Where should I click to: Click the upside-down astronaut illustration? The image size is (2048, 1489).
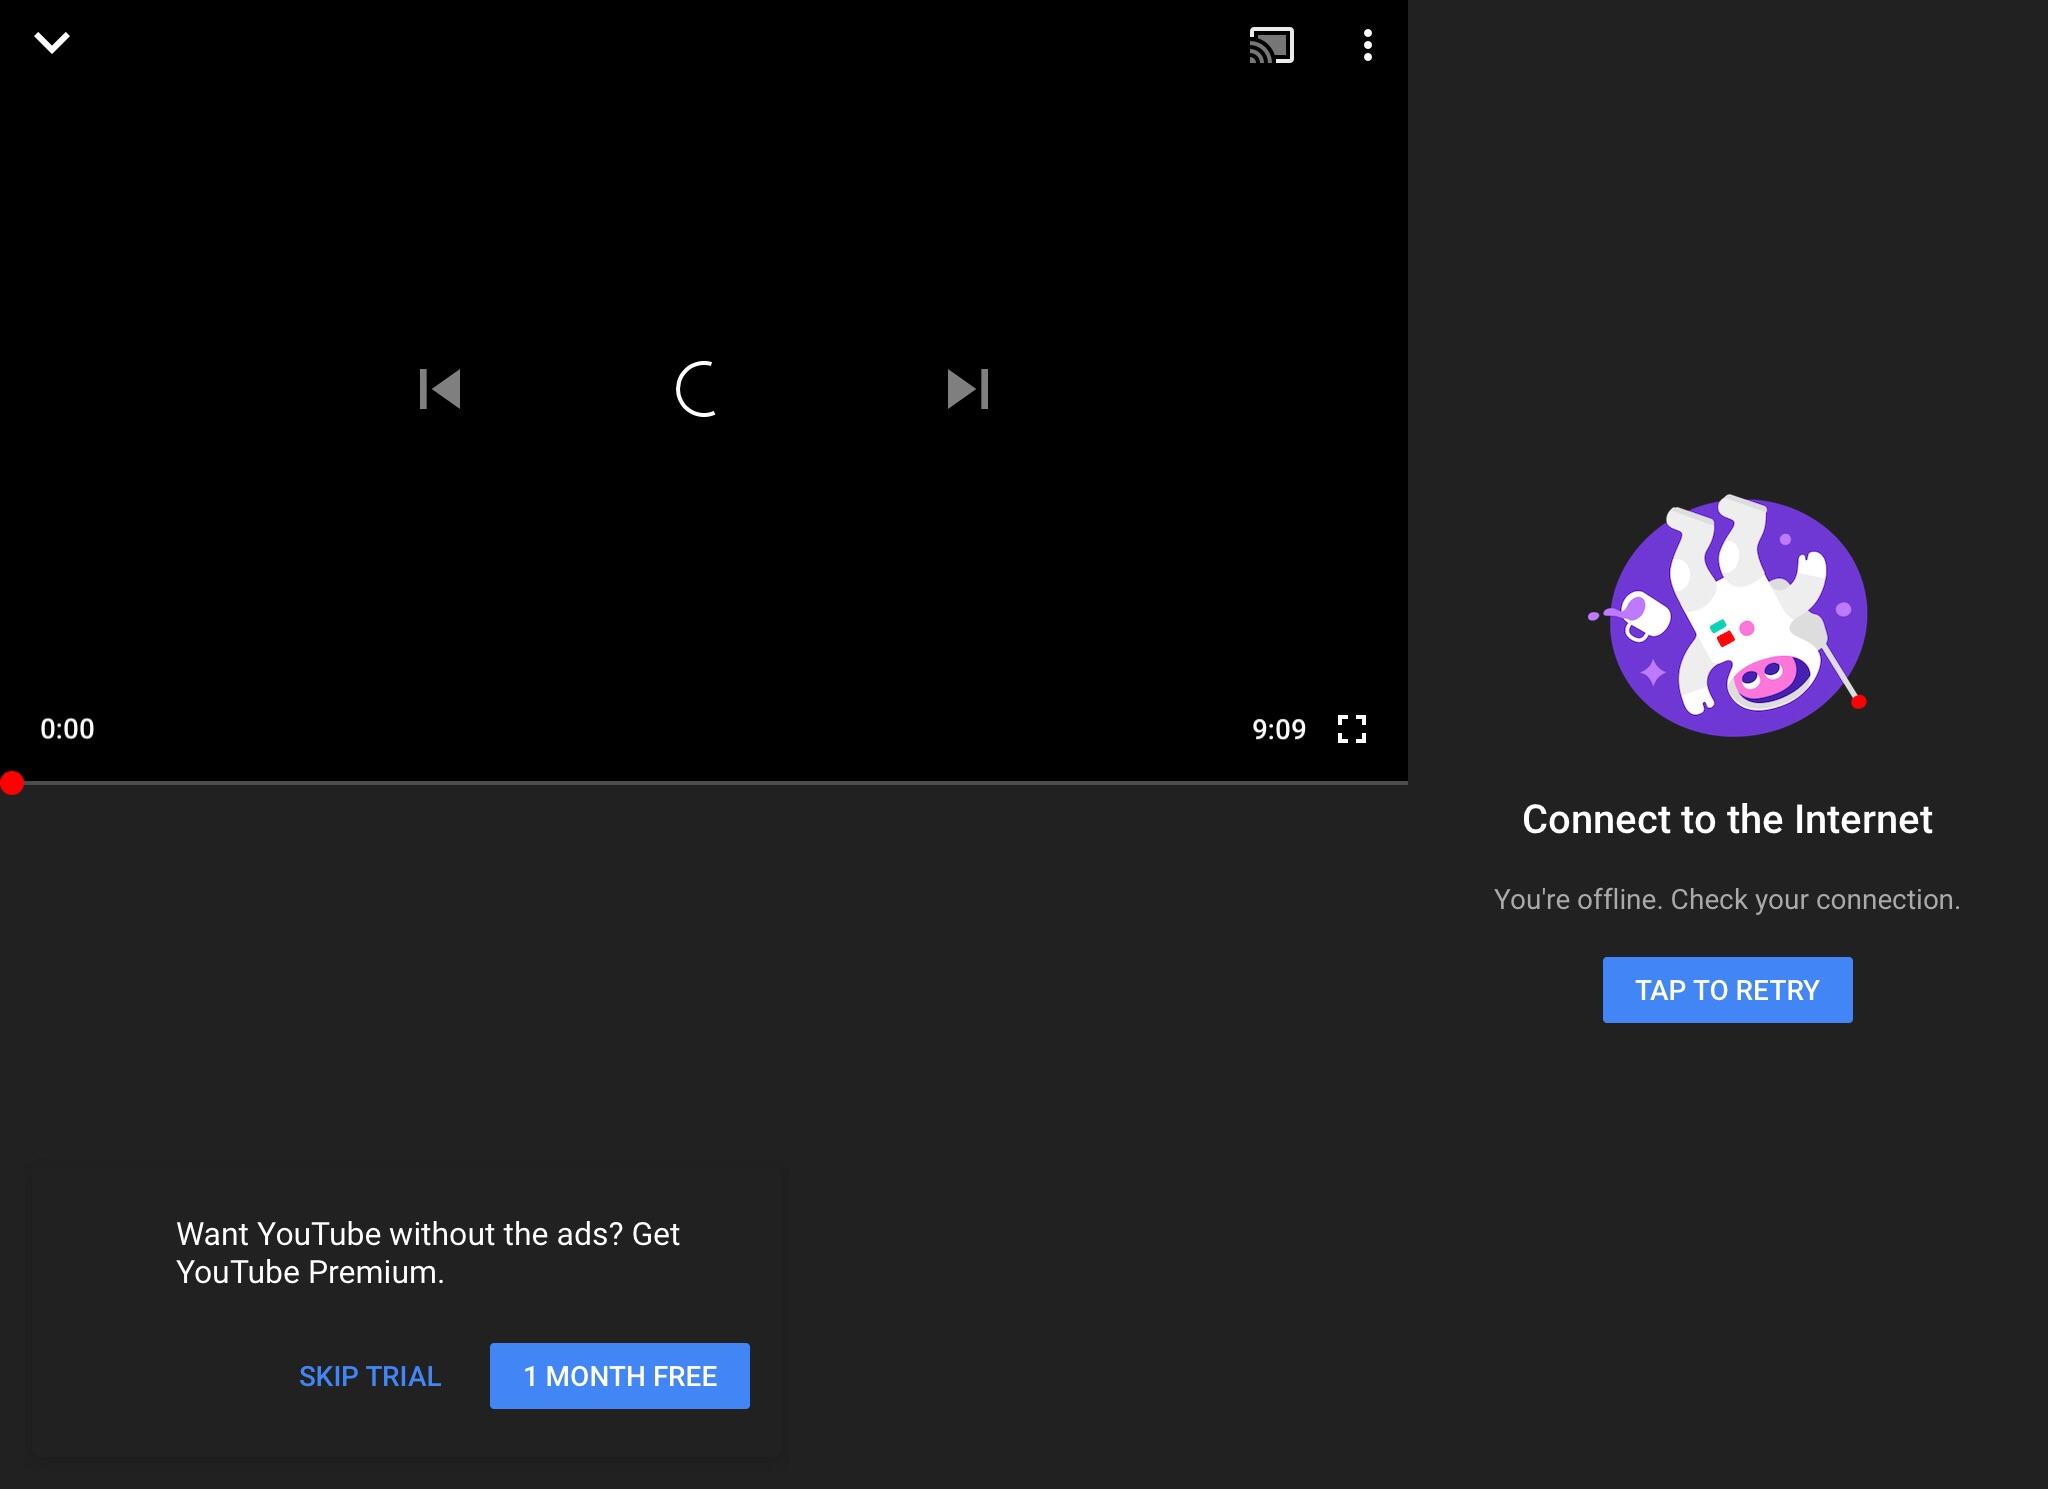coord(1730,615)
